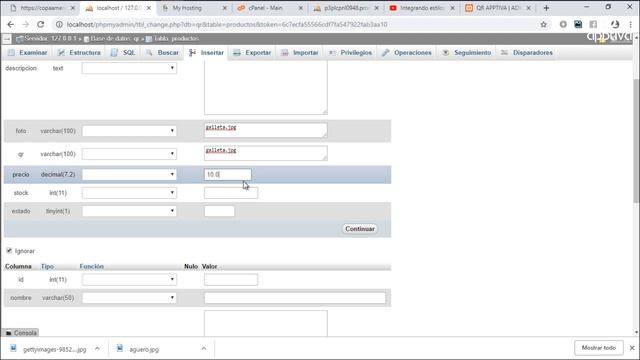The height and width of the screenshot is (360, 640).
Task: Focus the foto value field
Action: point(266,130)
